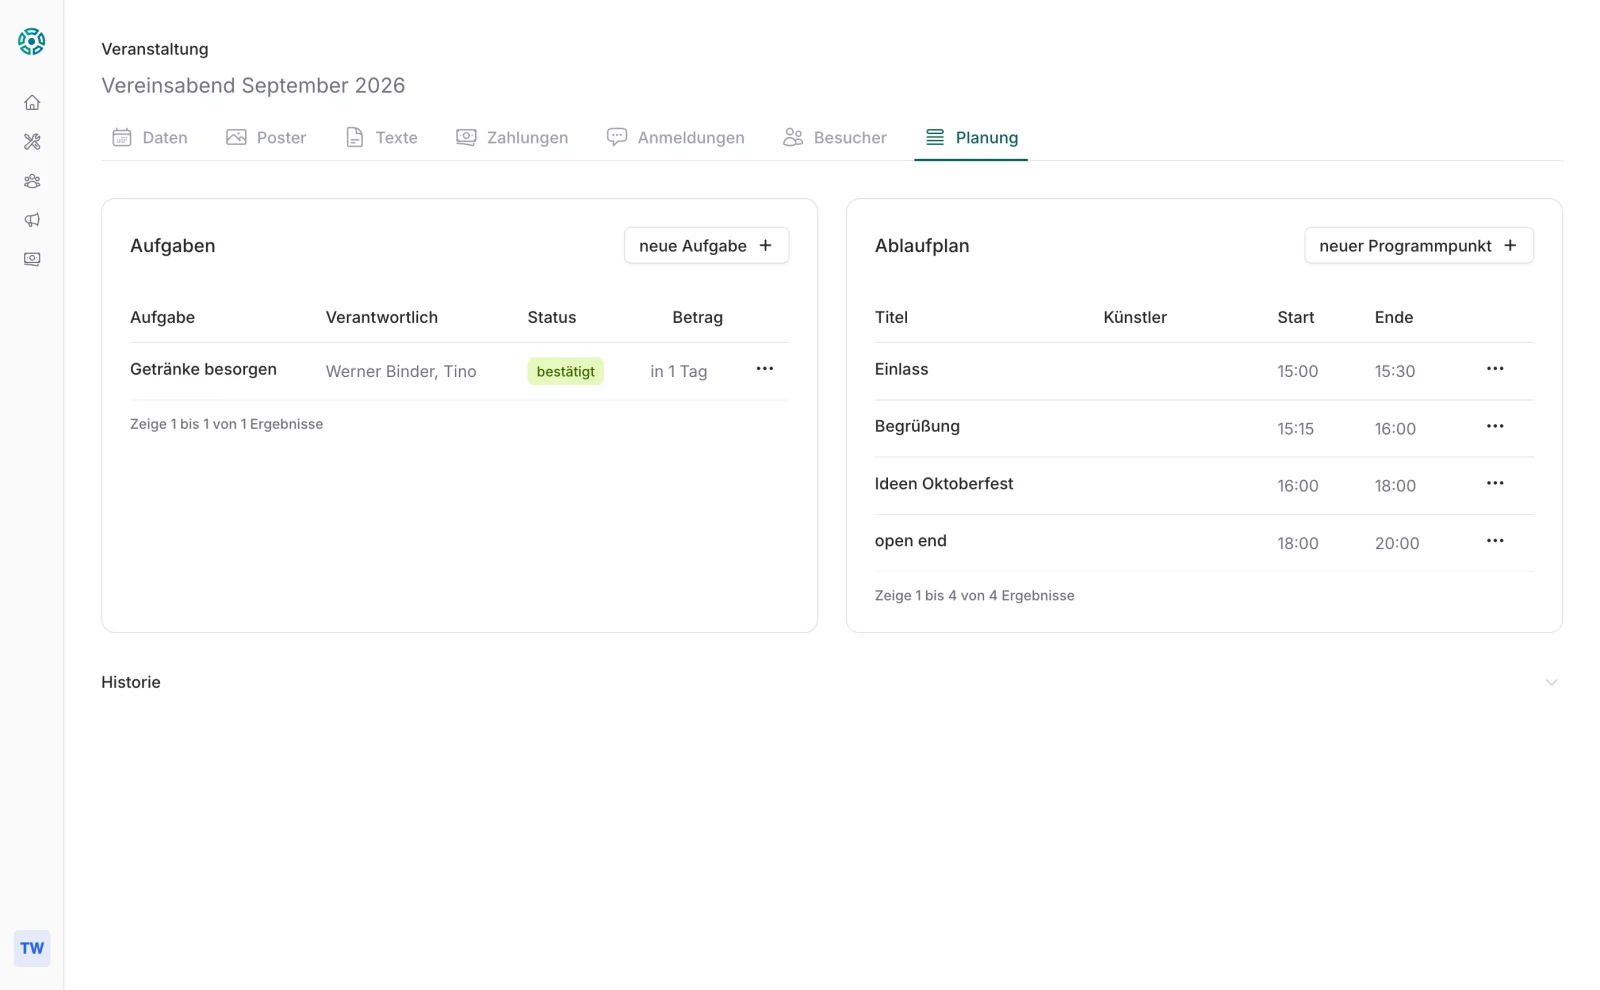Switch to the Poster tab
Image resolution: width=1600 pixels, height=990 pixels.
coord(266,138)
